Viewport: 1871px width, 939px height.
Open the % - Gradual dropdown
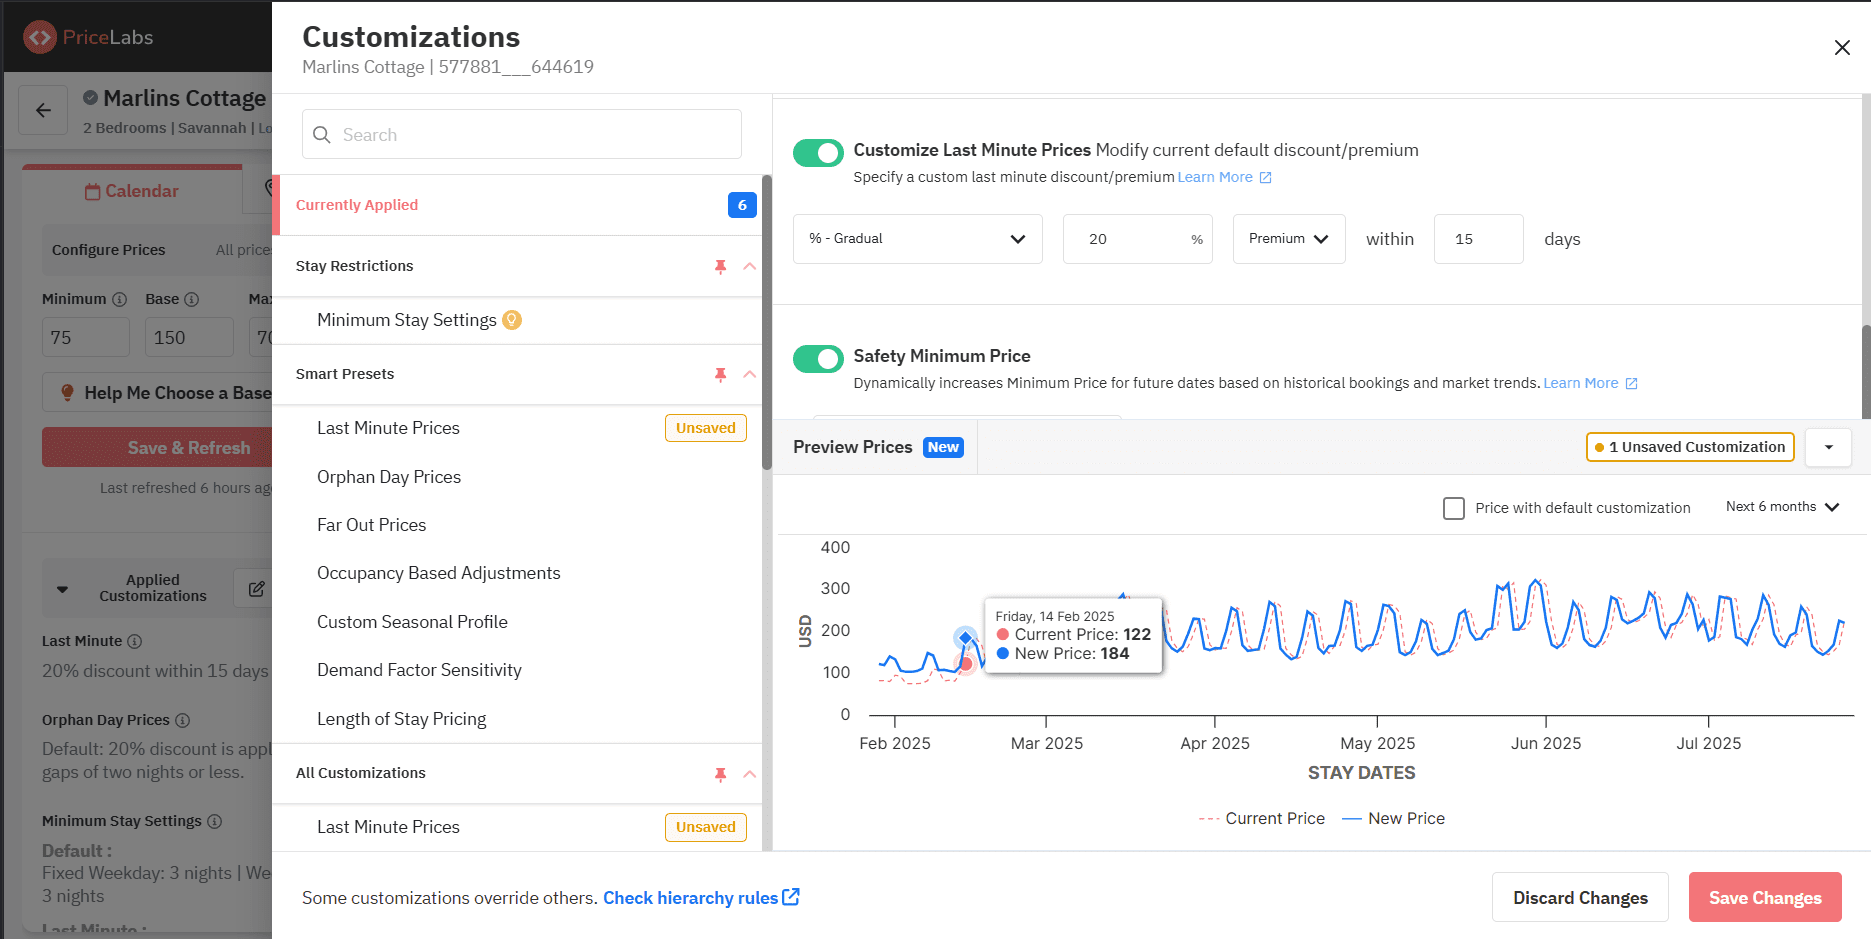click(x=916, y=238)
